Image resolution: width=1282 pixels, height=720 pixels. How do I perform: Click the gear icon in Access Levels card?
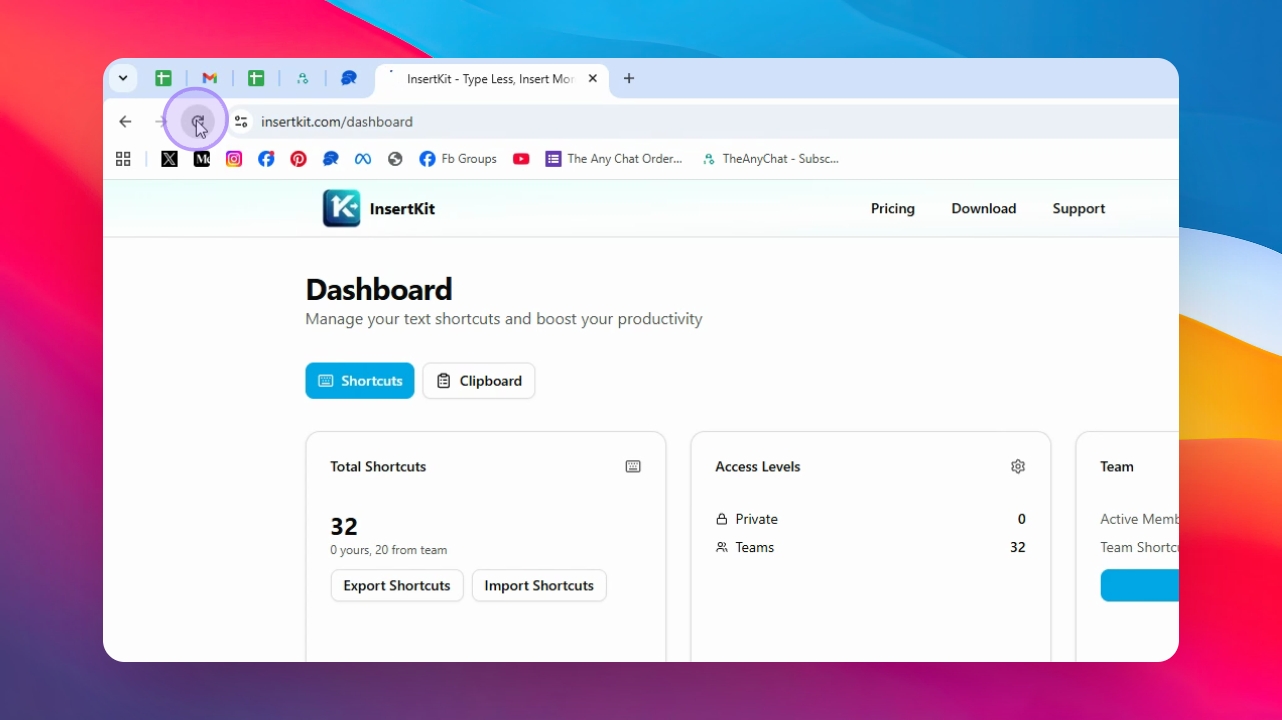[x=1018, y=466]
